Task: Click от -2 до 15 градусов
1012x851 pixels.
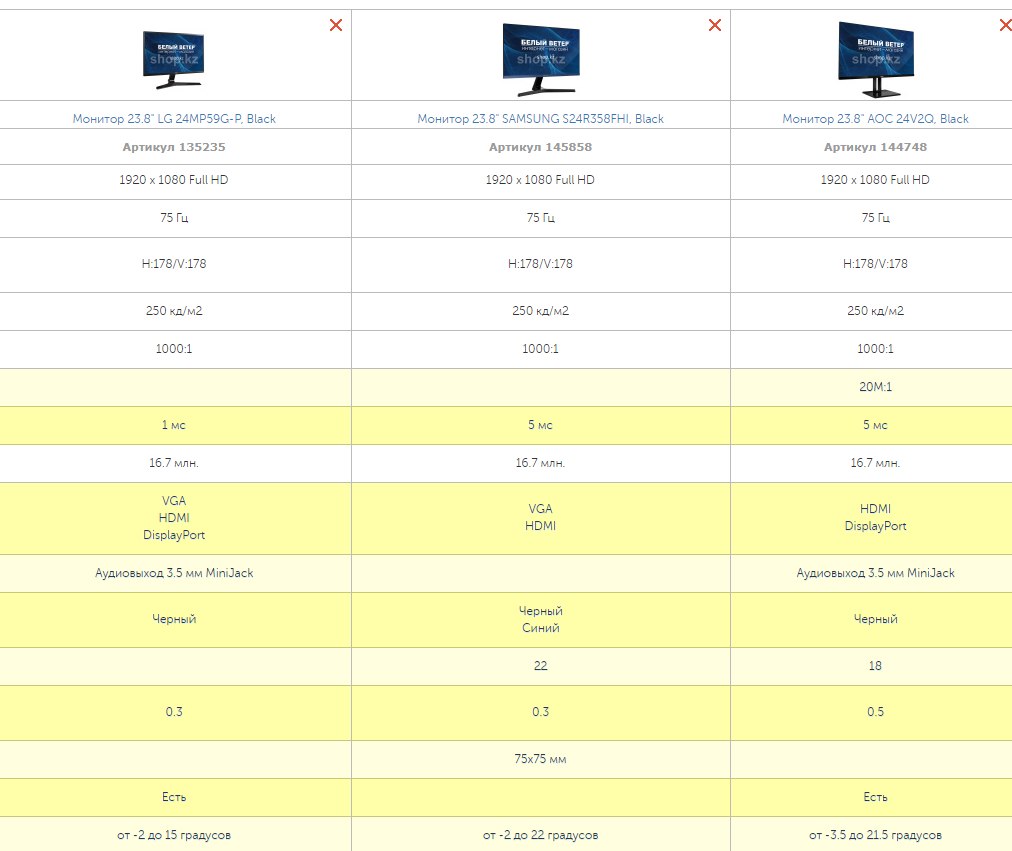Action: tap(174, 836)
